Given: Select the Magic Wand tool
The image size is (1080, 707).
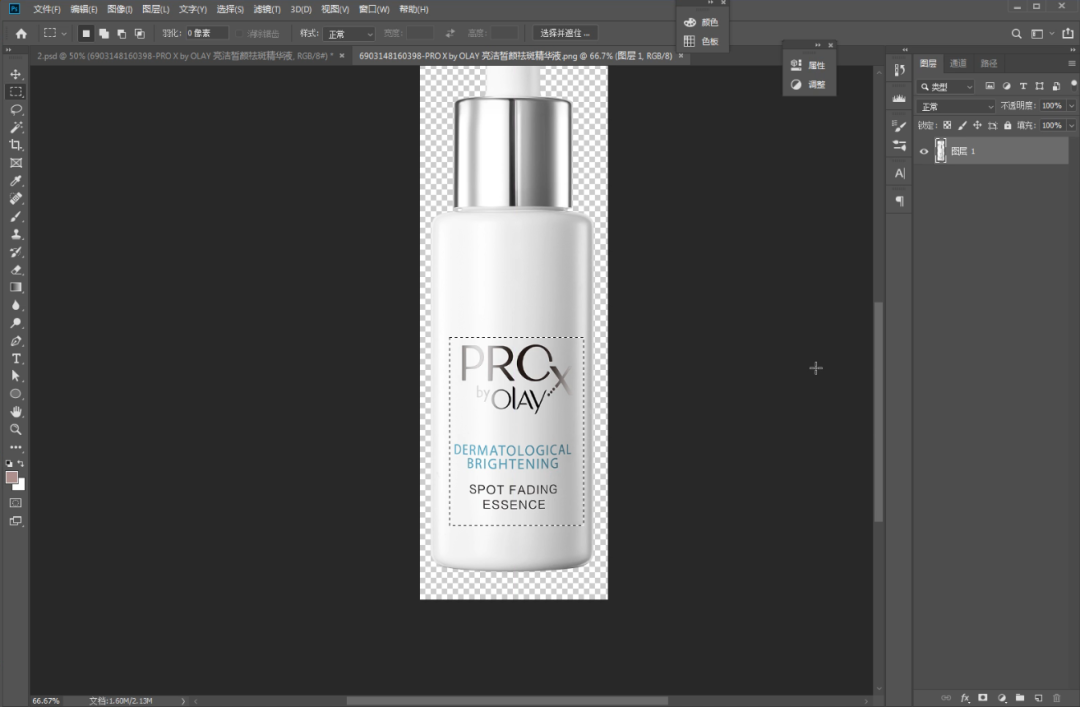Looking at the screenshot, I should tap(16, 127).
